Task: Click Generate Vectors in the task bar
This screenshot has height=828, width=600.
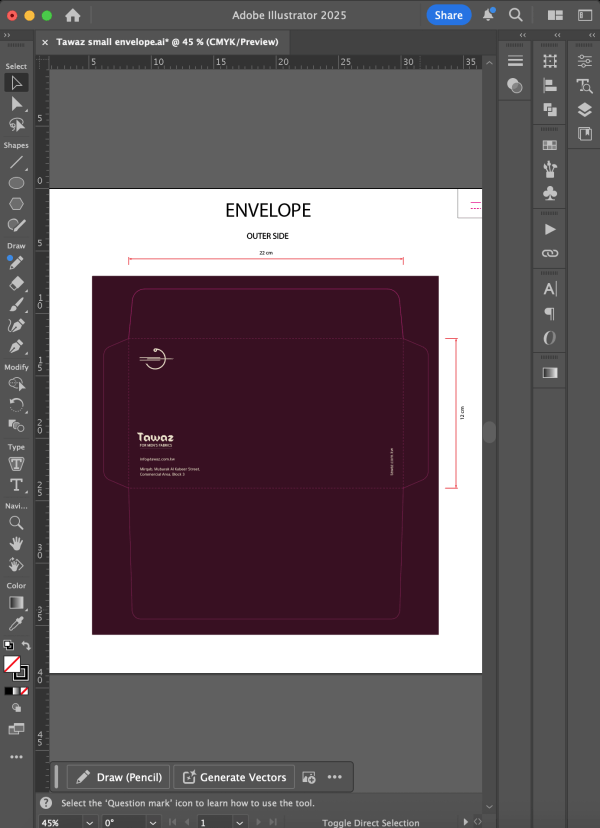Action: [x=235, y=777]
